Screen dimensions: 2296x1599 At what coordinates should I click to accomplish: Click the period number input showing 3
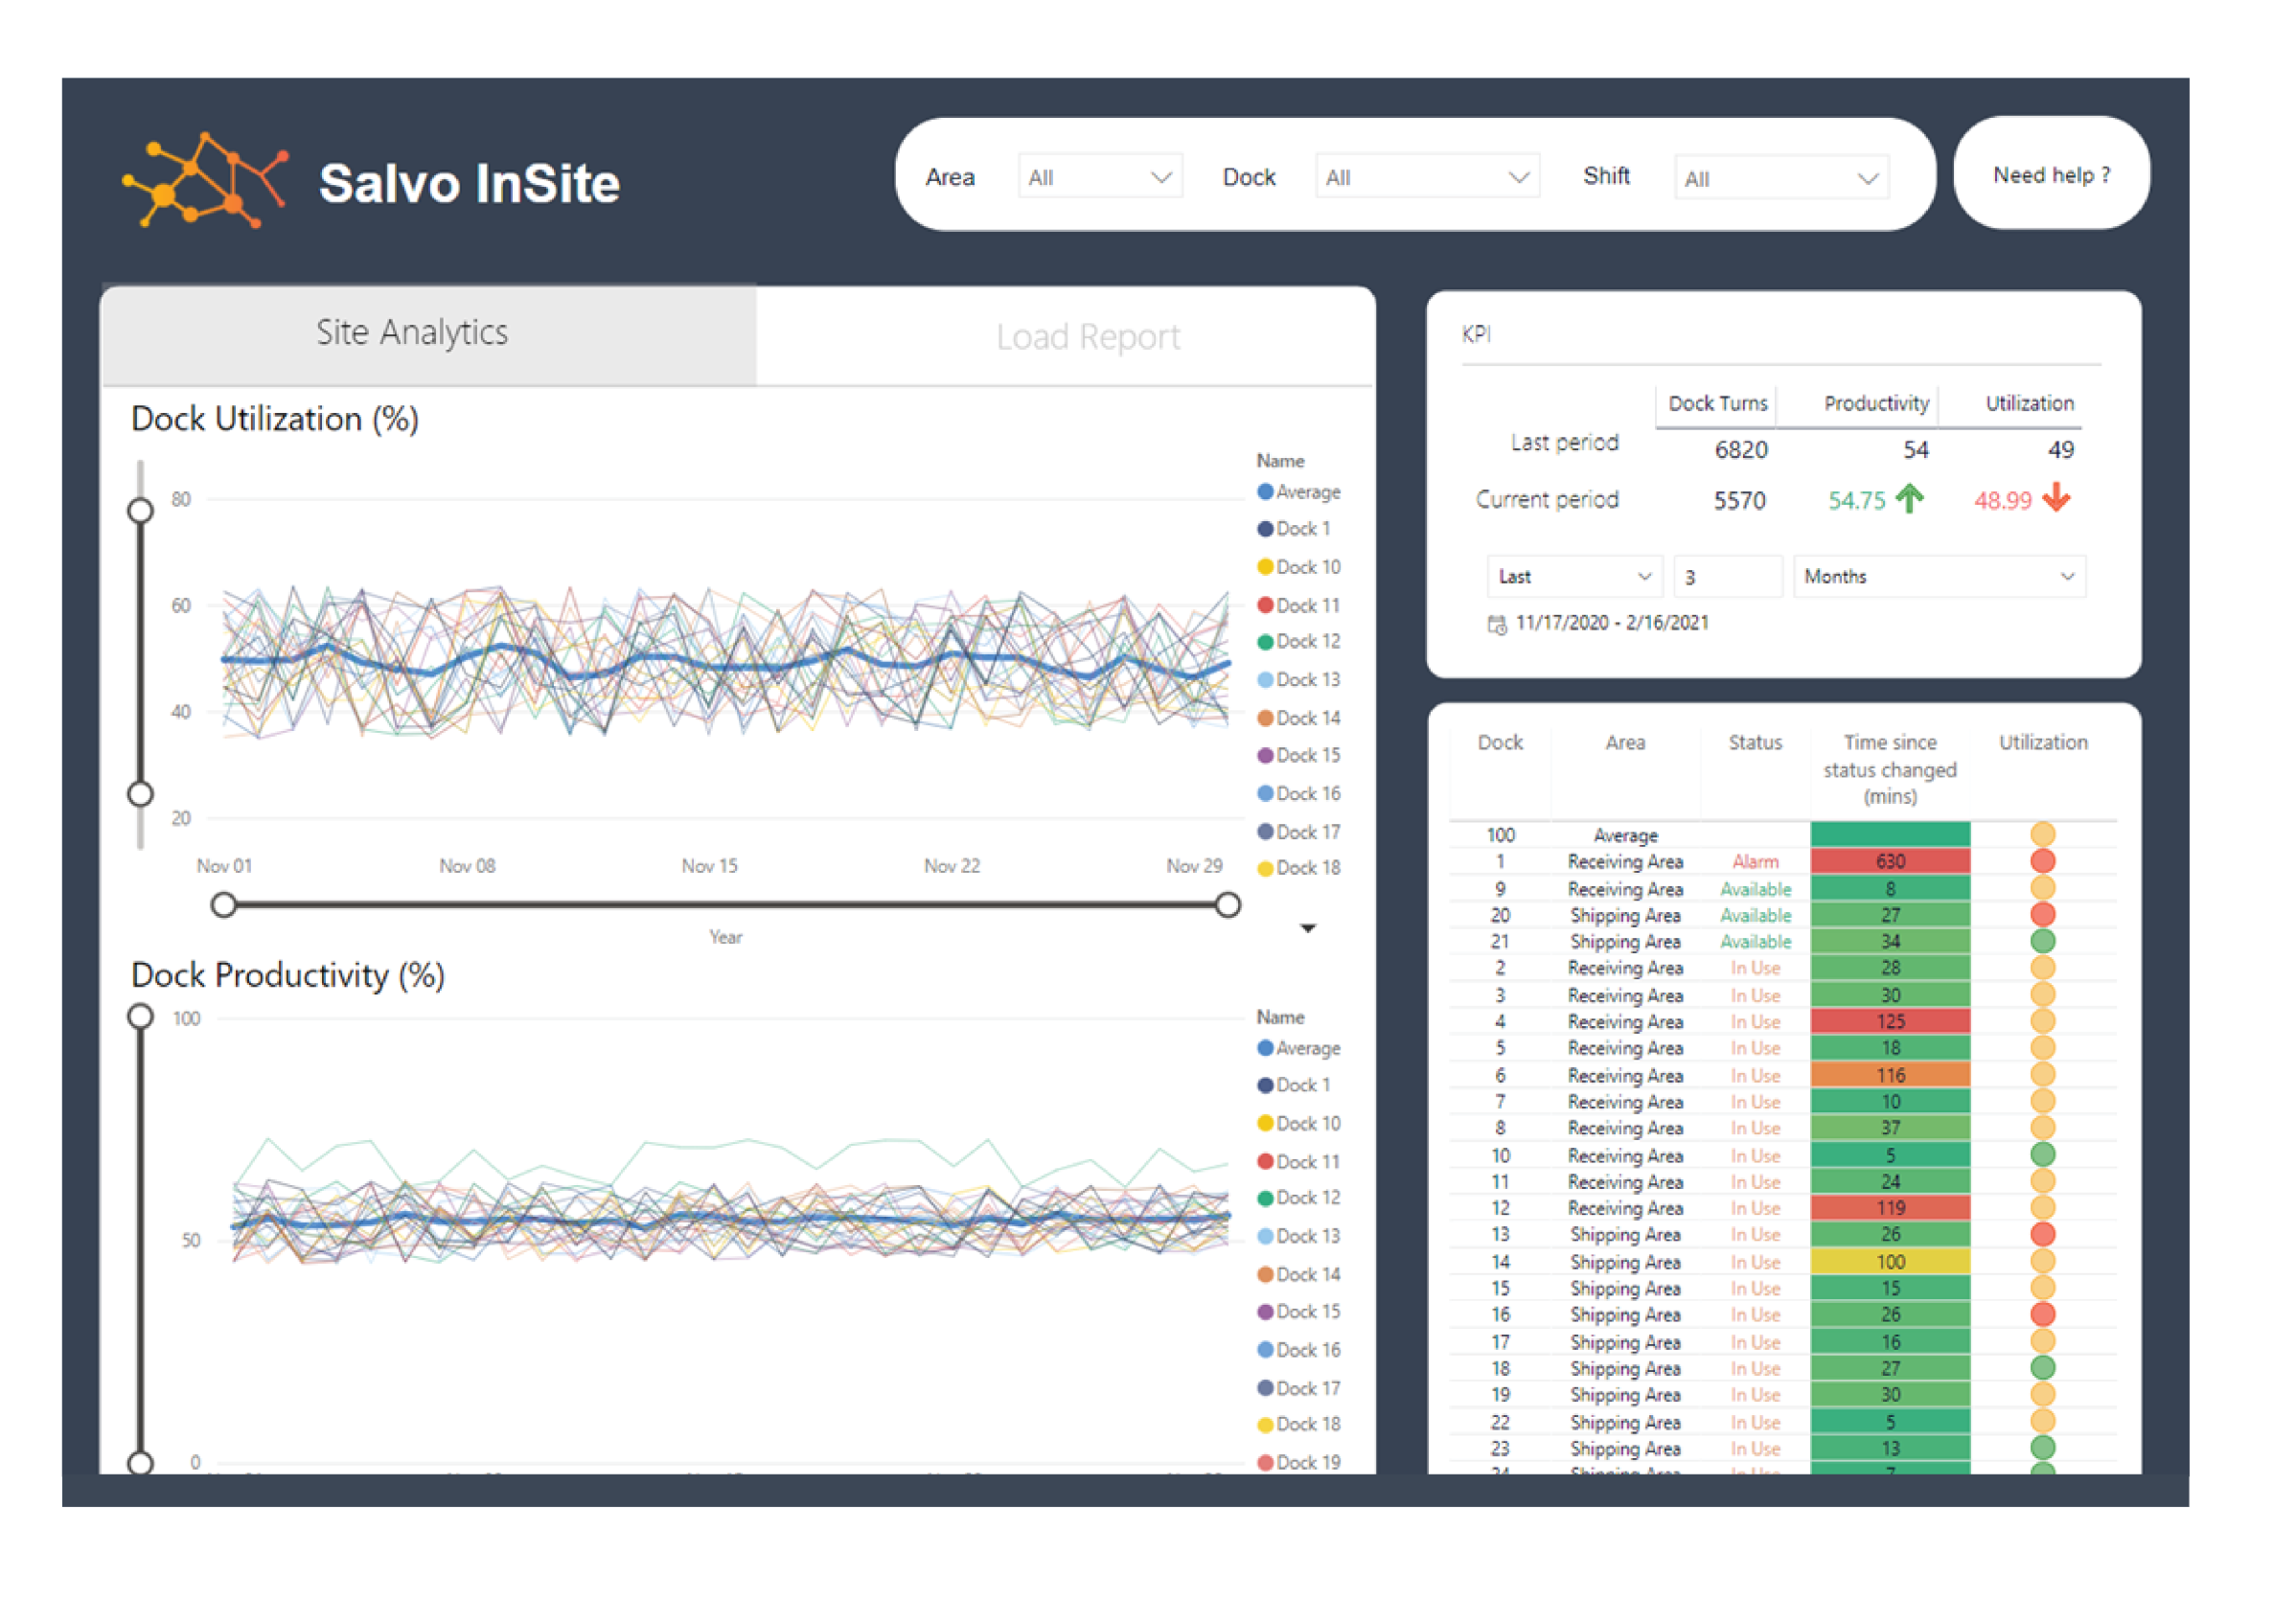(1728, 577)
